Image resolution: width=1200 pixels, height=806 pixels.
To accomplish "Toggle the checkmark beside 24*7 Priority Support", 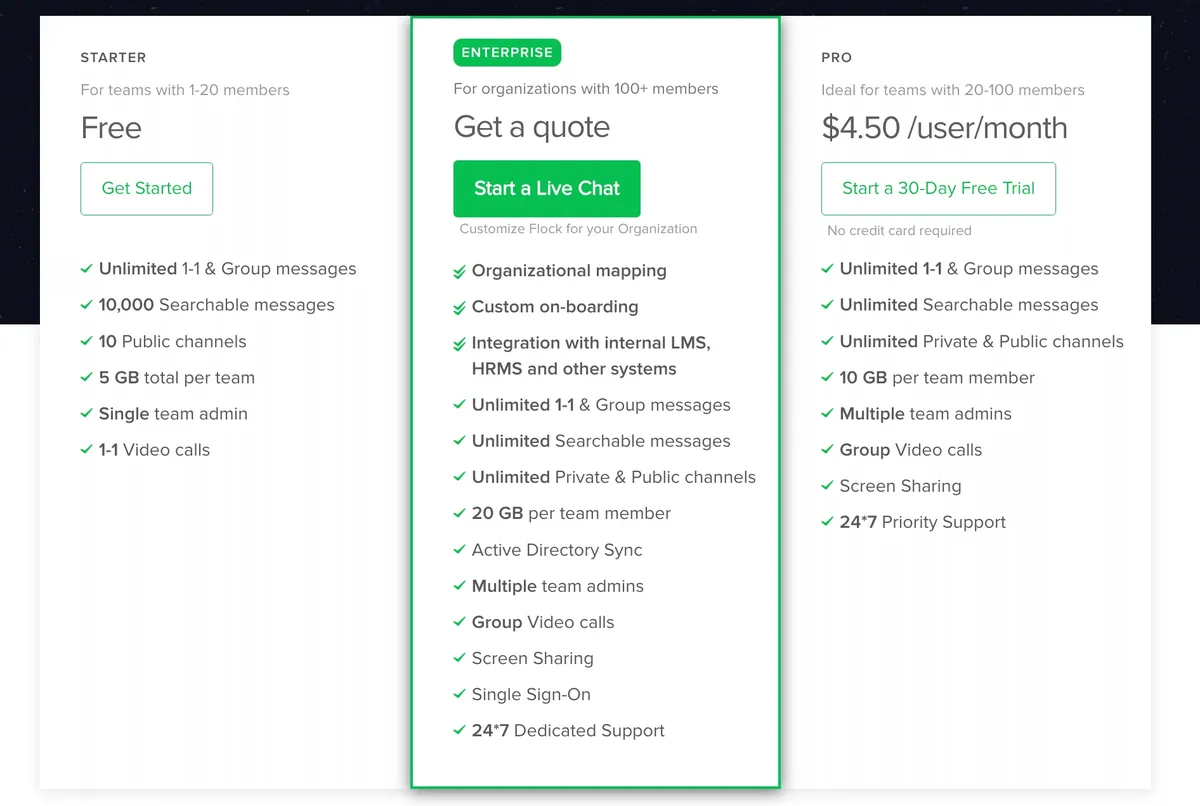I will click(x=828, y=521).
